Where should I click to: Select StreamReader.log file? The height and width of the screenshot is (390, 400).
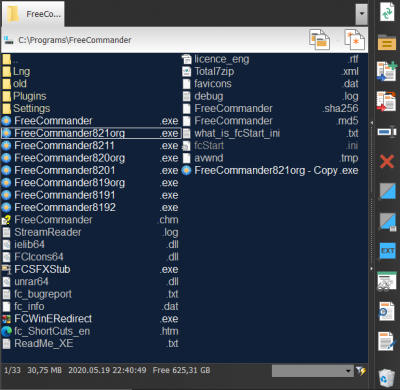(91, 232)
